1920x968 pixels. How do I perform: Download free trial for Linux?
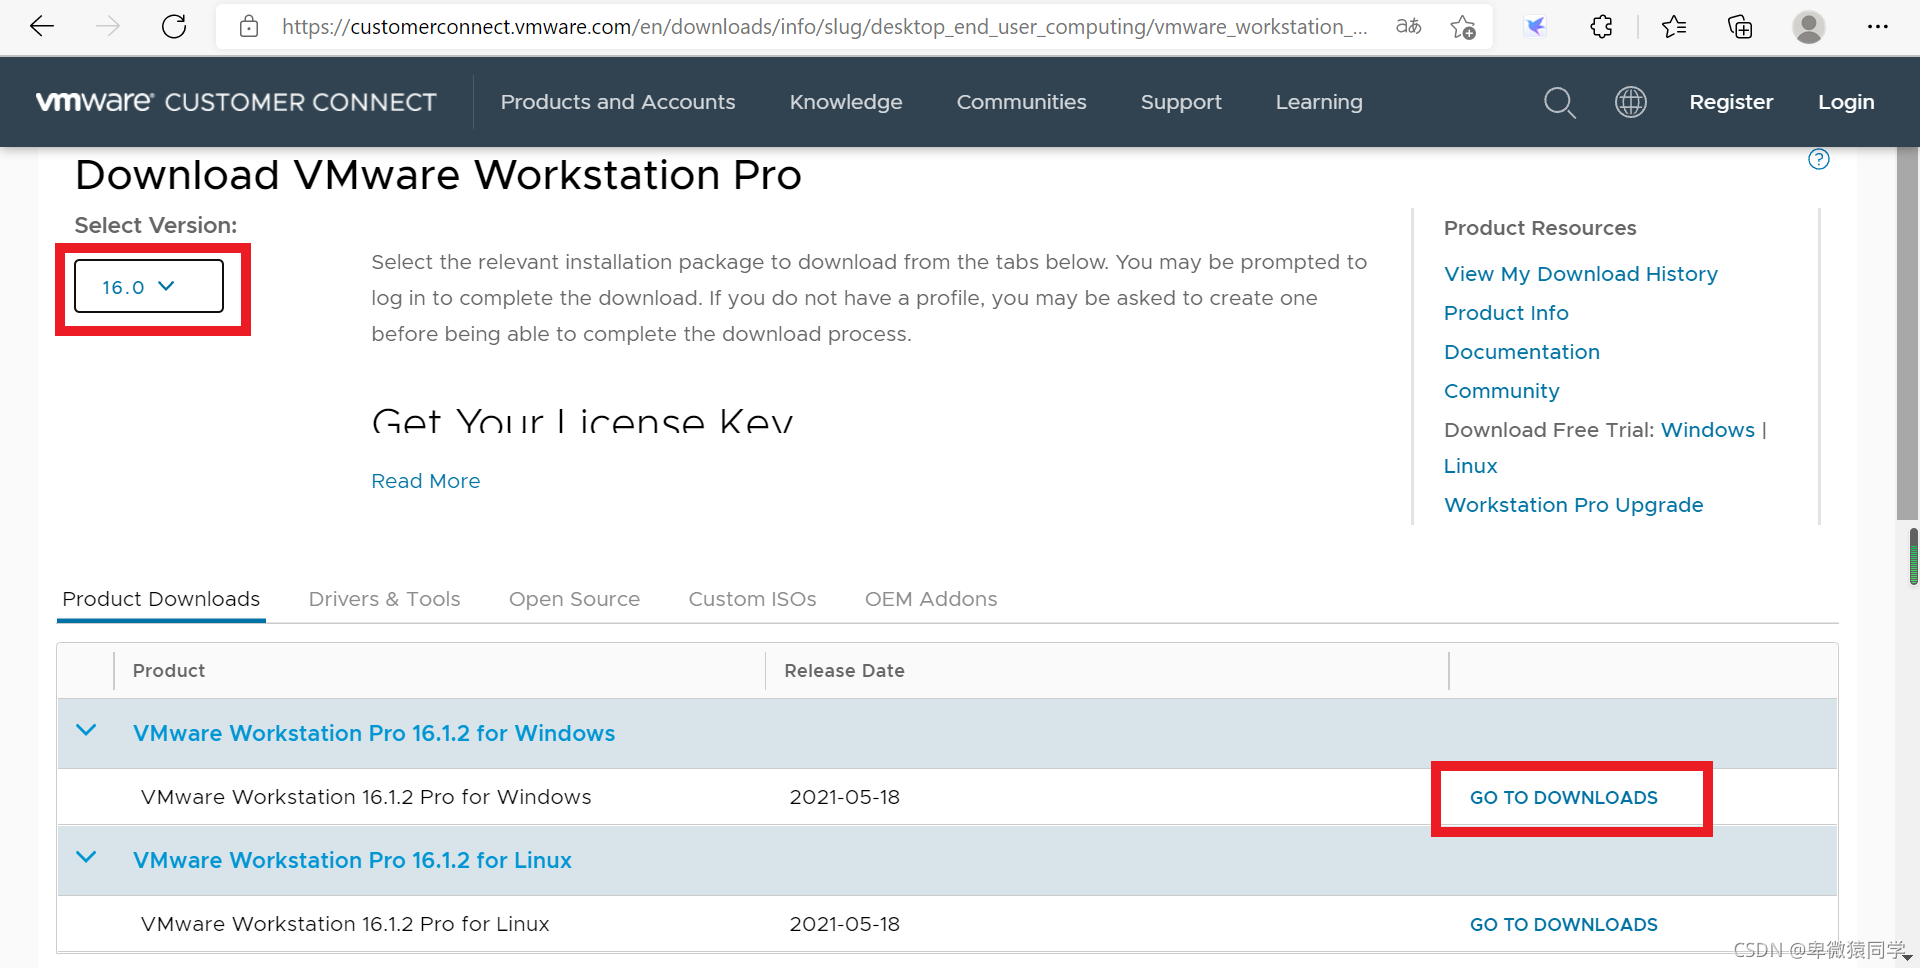click(x=1471, y=466)
